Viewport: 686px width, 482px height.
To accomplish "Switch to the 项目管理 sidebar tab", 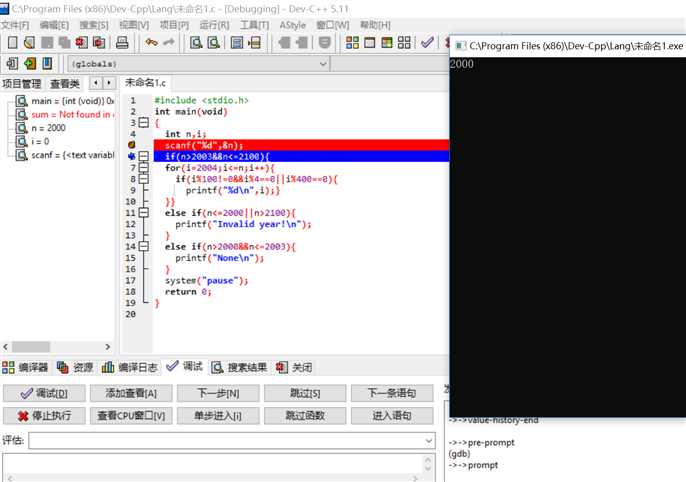I will [x=21, y=84].
